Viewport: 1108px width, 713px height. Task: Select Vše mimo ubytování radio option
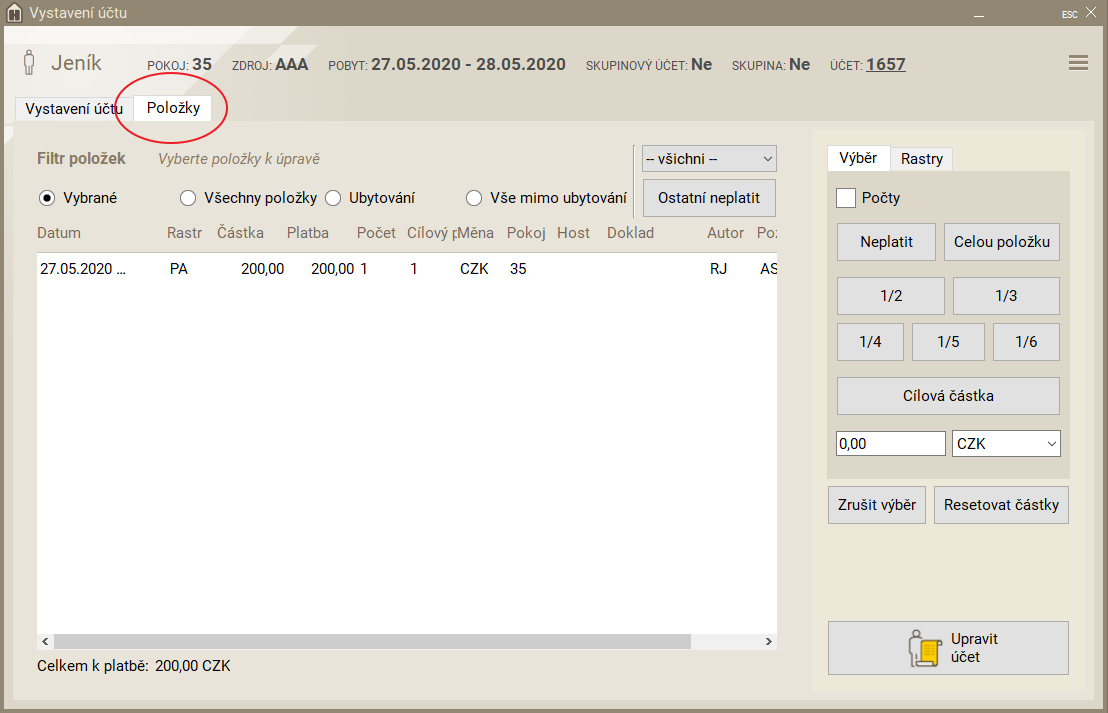[474, 198]
